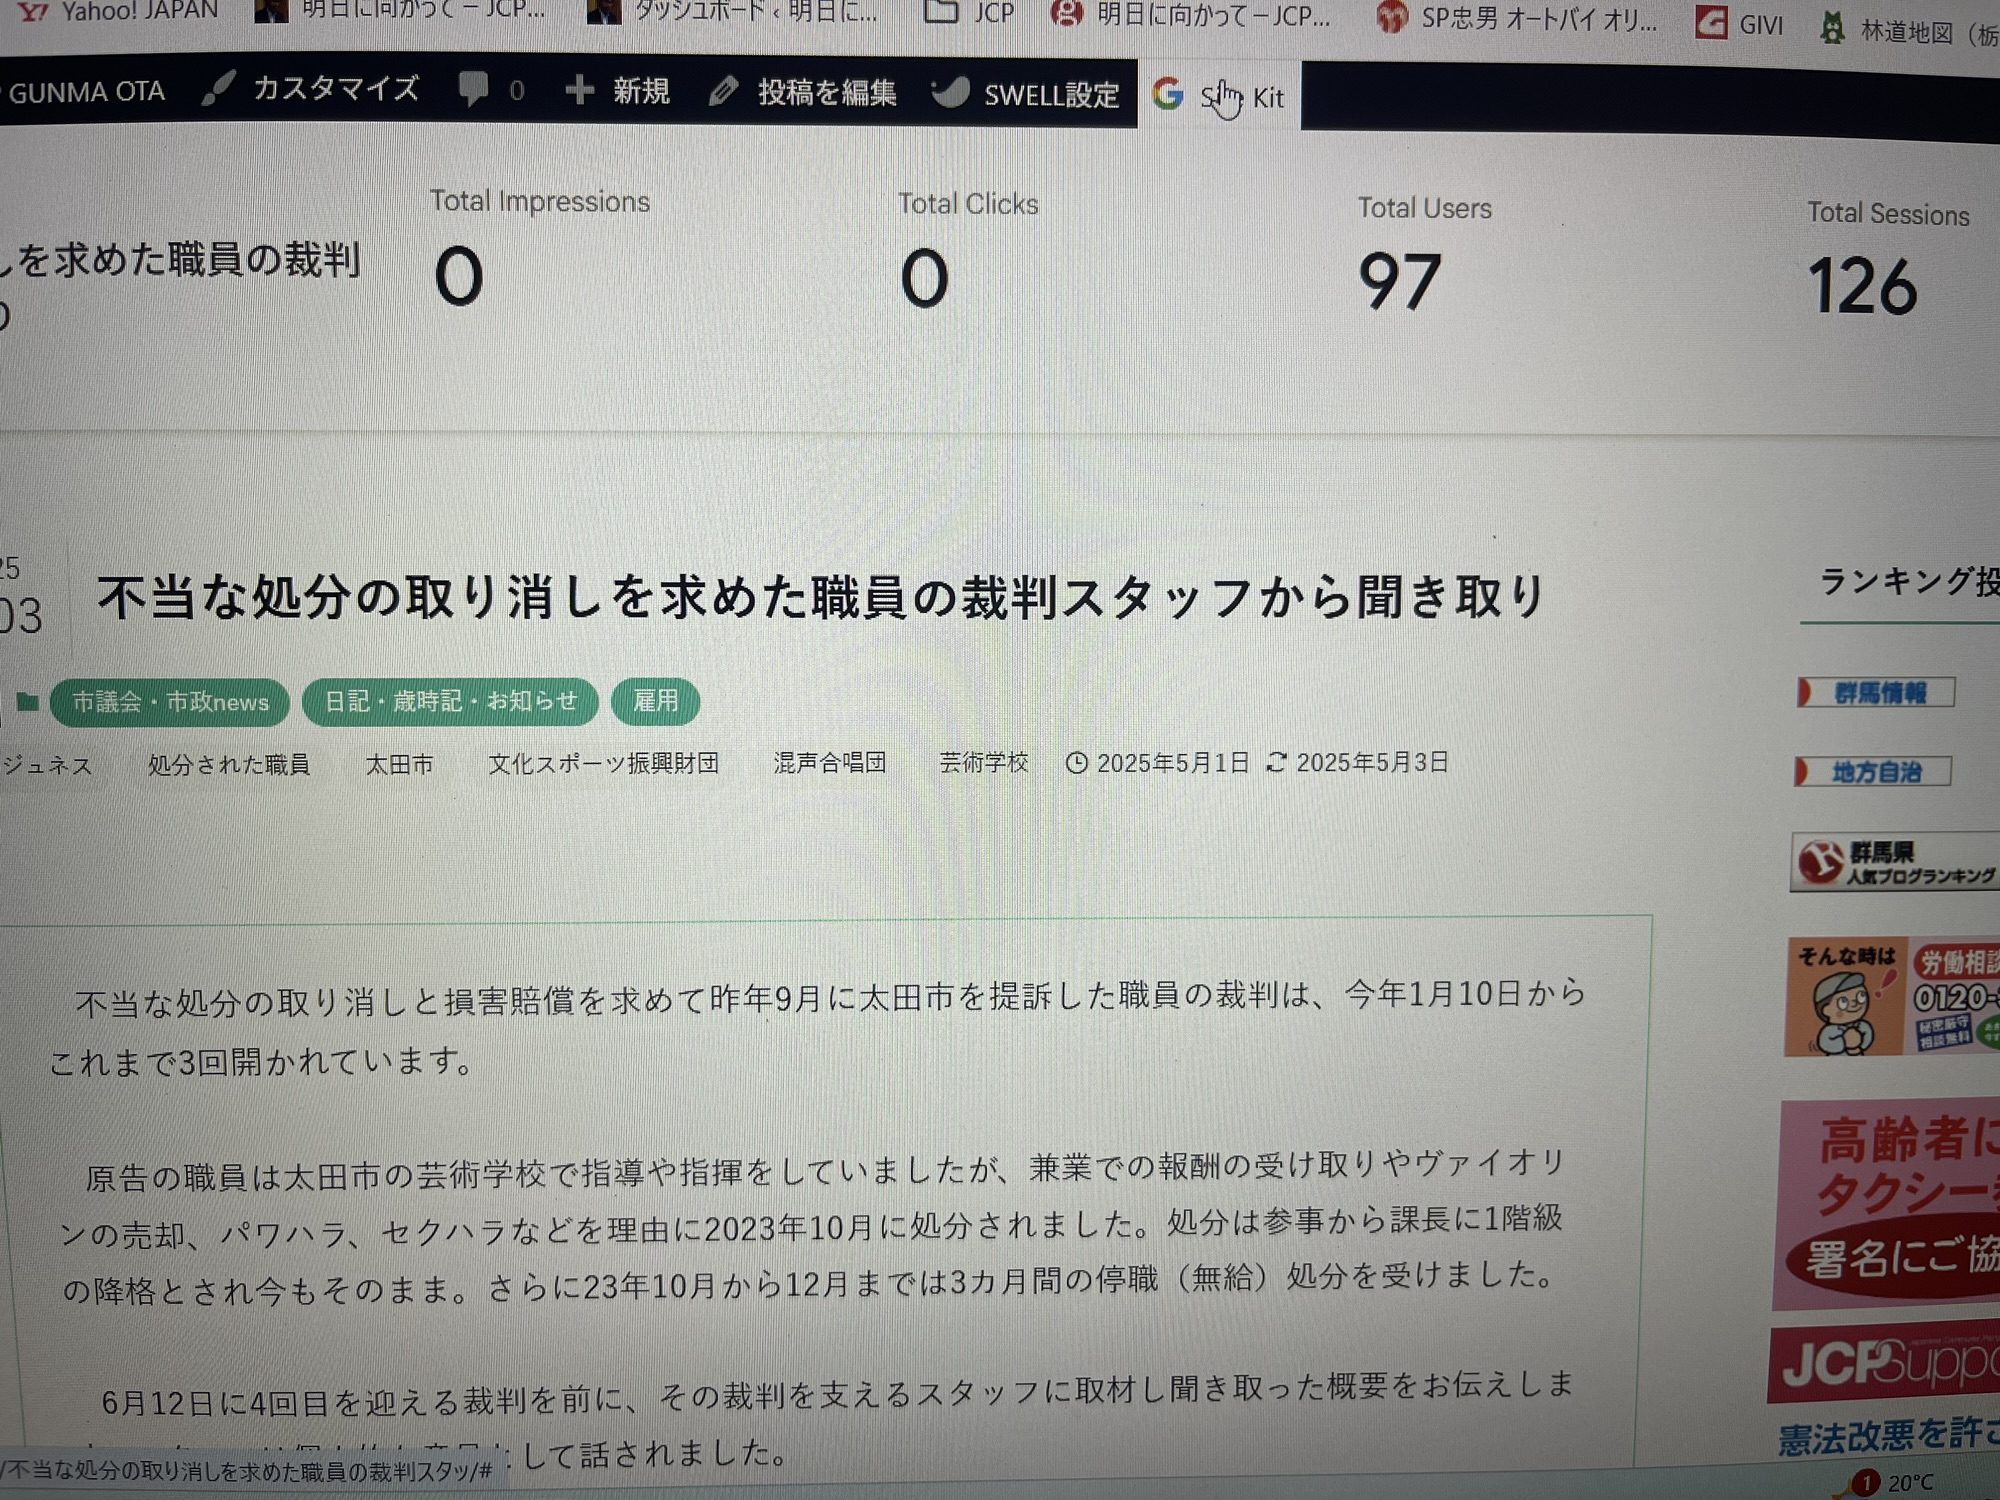Open the 芸術学校 tag link
The image size is (2000, 1500).
pyautogui.click(x=983, y=762)
